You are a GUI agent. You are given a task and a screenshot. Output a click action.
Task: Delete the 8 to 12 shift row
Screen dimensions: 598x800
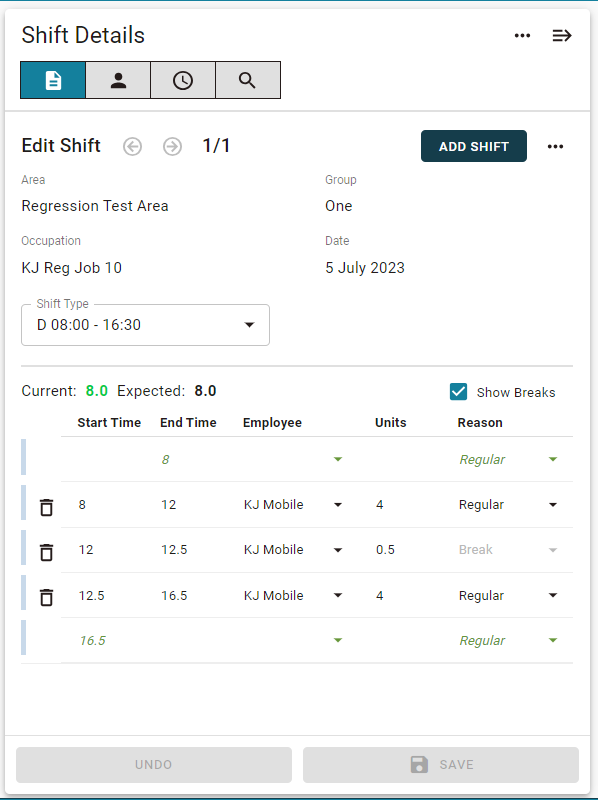46,507
